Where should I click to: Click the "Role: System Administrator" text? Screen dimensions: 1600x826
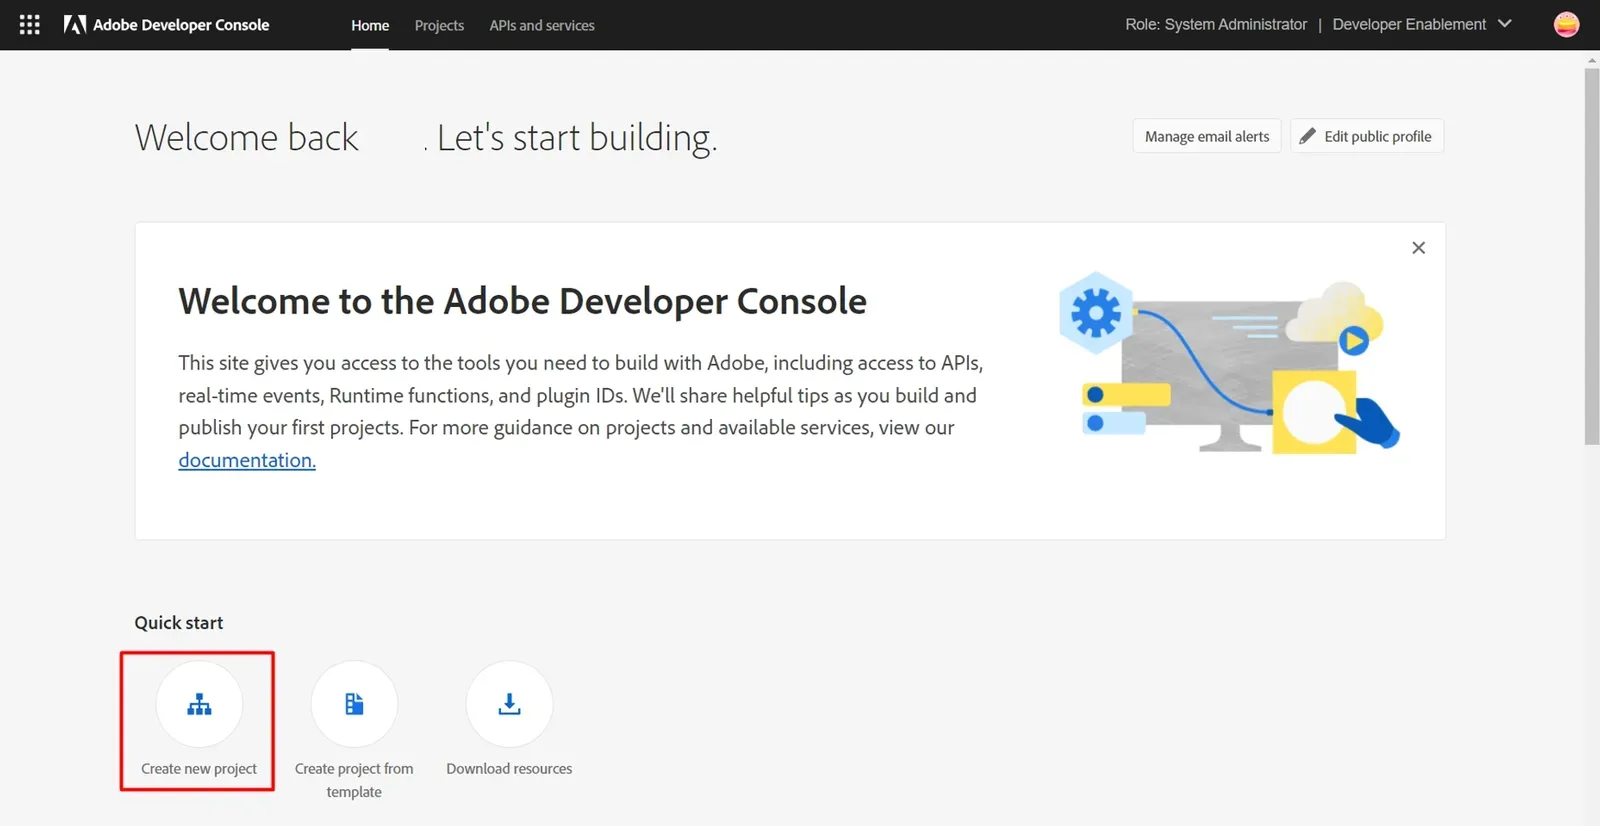tap(1216, 24)
